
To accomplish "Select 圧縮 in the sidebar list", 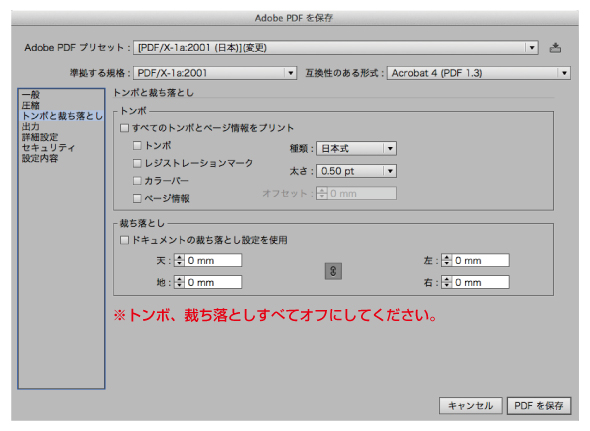I will coord(31,105).
